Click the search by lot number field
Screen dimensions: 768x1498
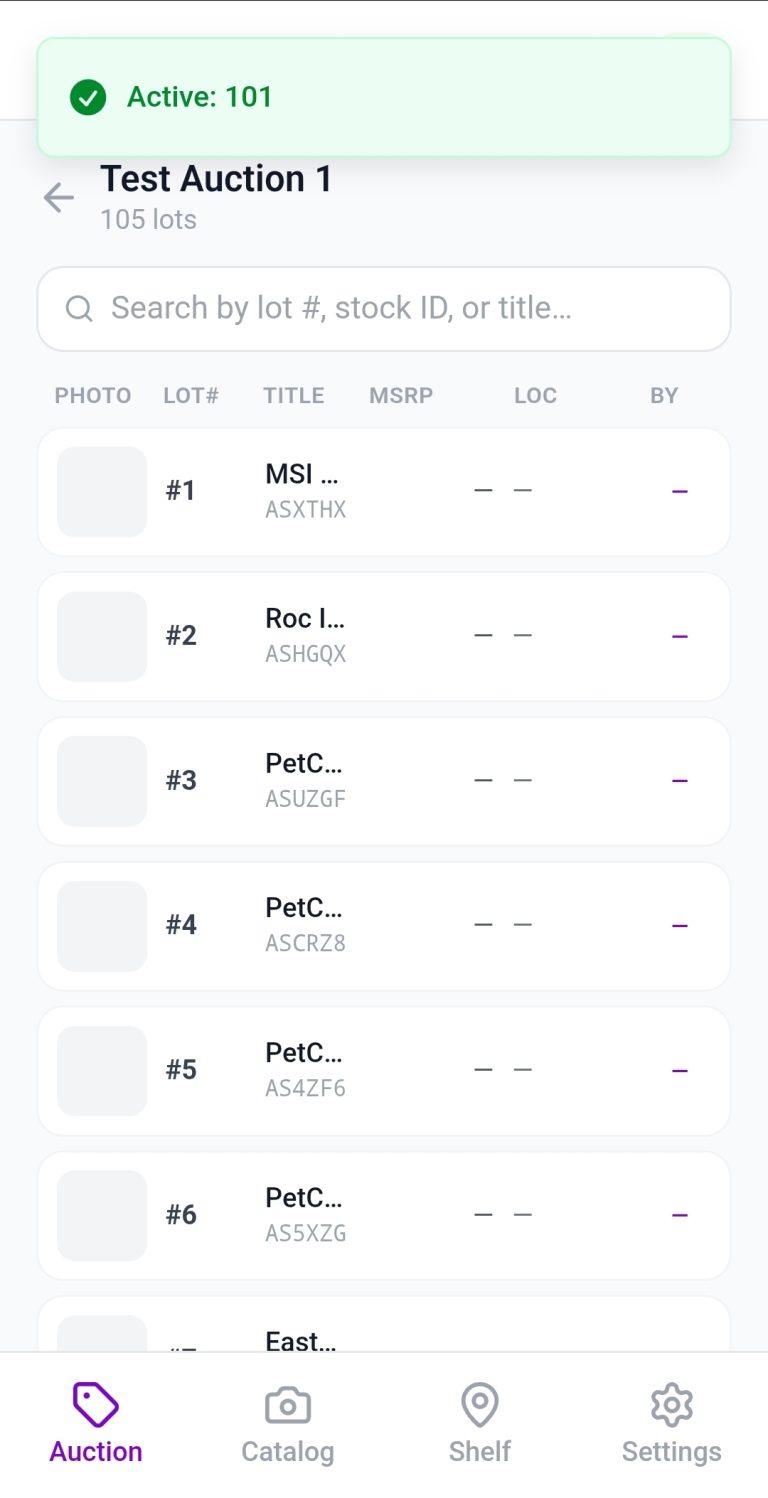pyautogui.click(x=383, y=308)
